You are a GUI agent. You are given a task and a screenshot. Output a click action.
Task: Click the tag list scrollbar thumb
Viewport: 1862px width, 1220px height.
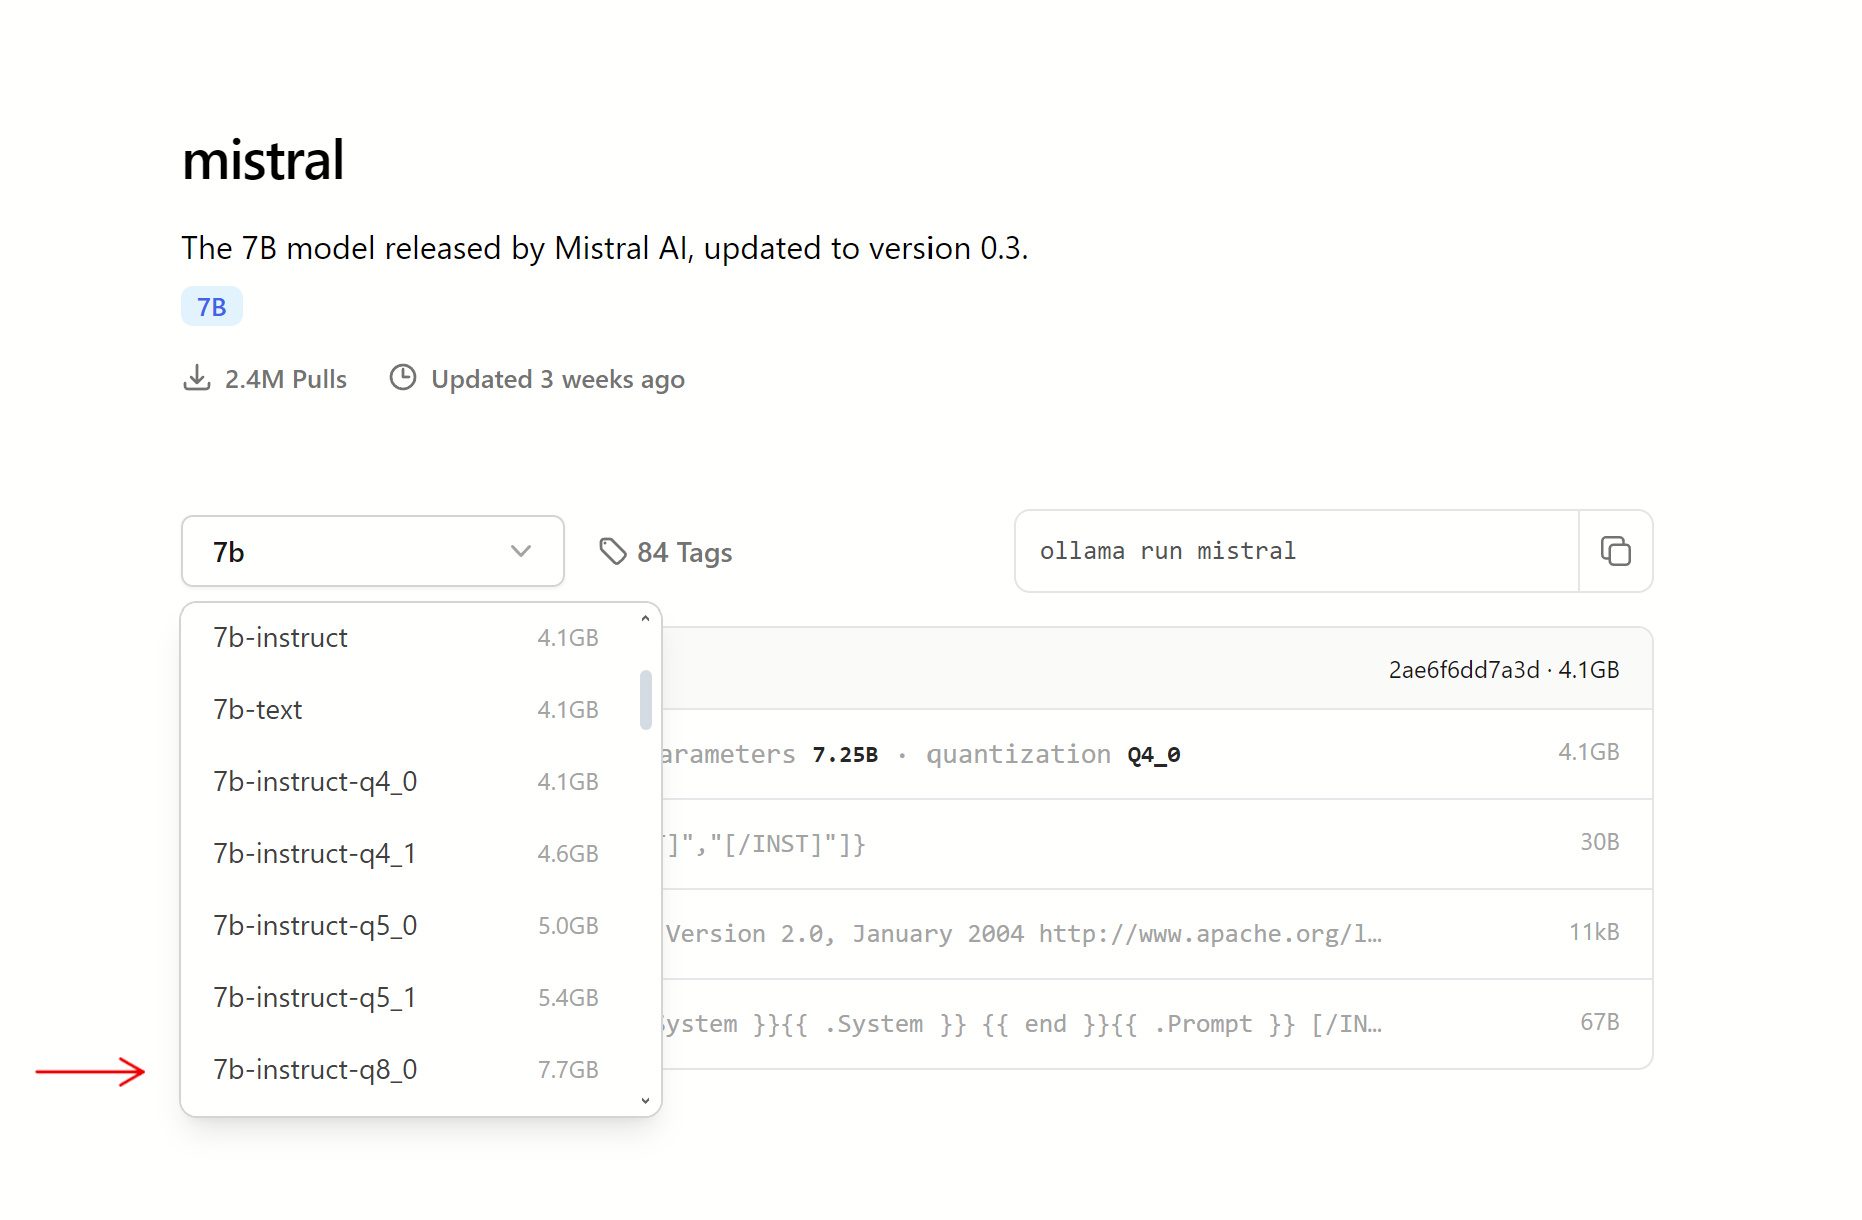click(x=646, y=700)
